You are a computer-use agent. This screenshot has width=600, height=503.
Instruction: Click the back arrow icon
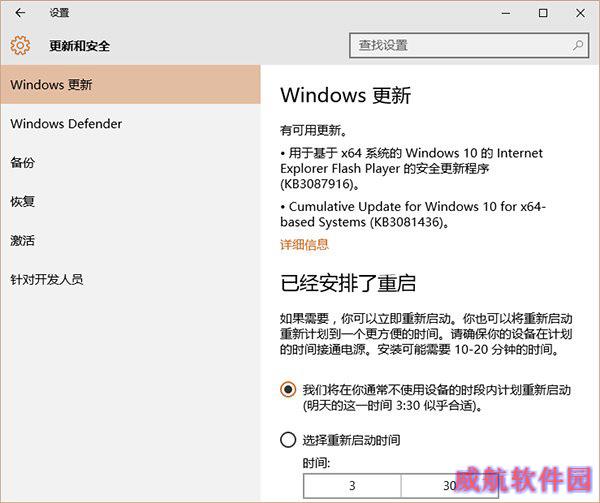pos(20,13)
